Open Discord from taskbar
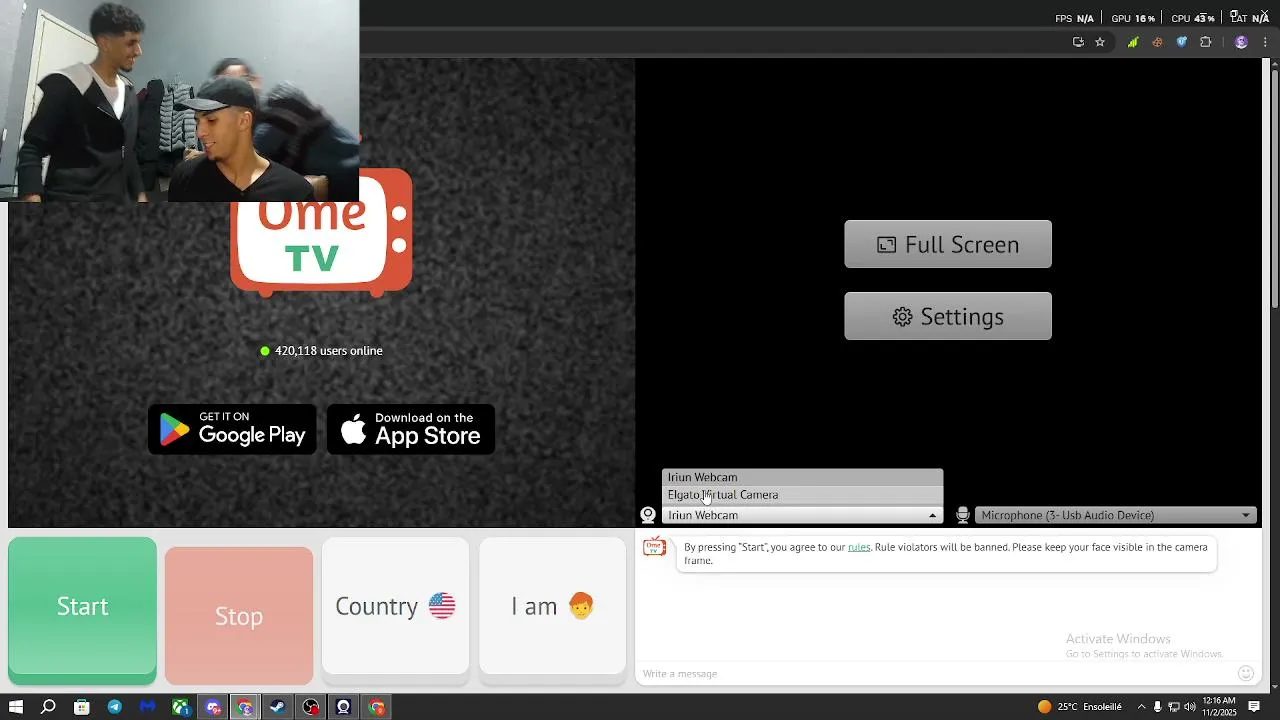The image size is (1280, 720). [x=213, y=707]
